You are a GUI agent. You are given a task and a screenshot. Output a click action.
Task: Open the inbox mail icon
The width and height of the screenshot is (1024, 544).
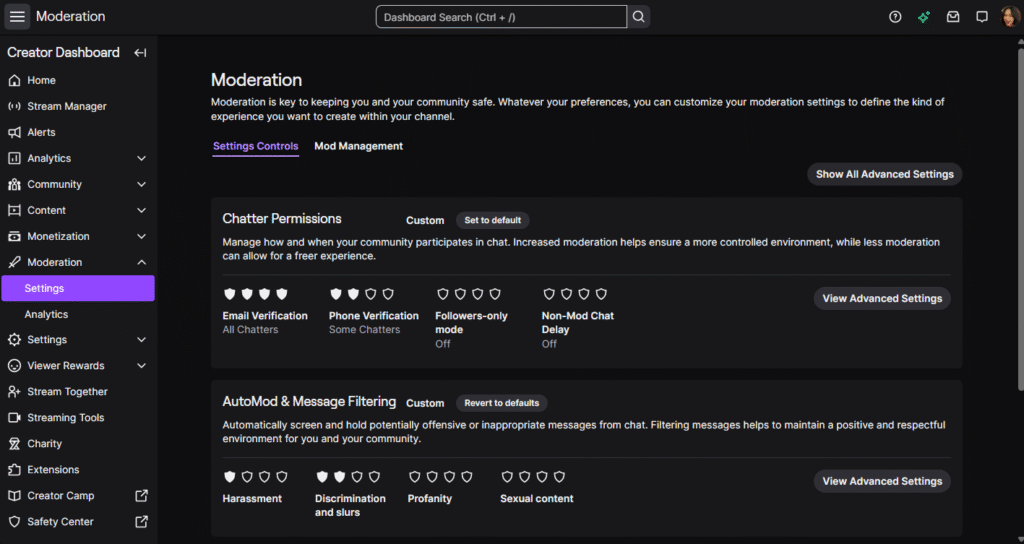tap(953, 17)
